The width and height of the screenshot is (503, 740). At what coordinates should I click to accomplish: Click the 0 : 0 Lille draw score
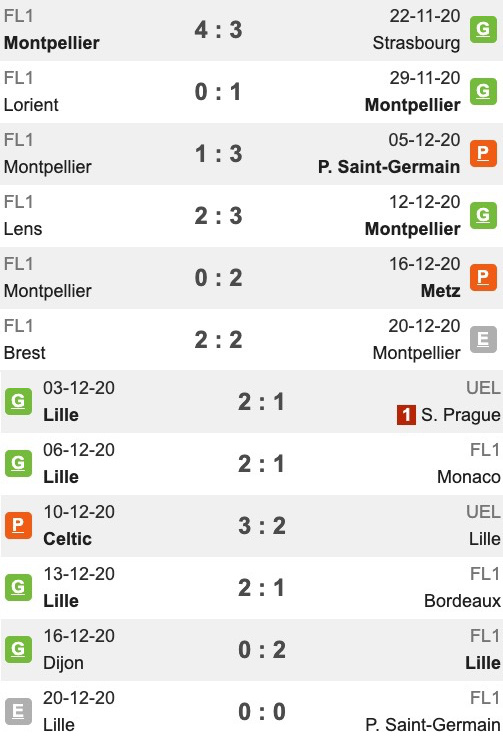262,712
